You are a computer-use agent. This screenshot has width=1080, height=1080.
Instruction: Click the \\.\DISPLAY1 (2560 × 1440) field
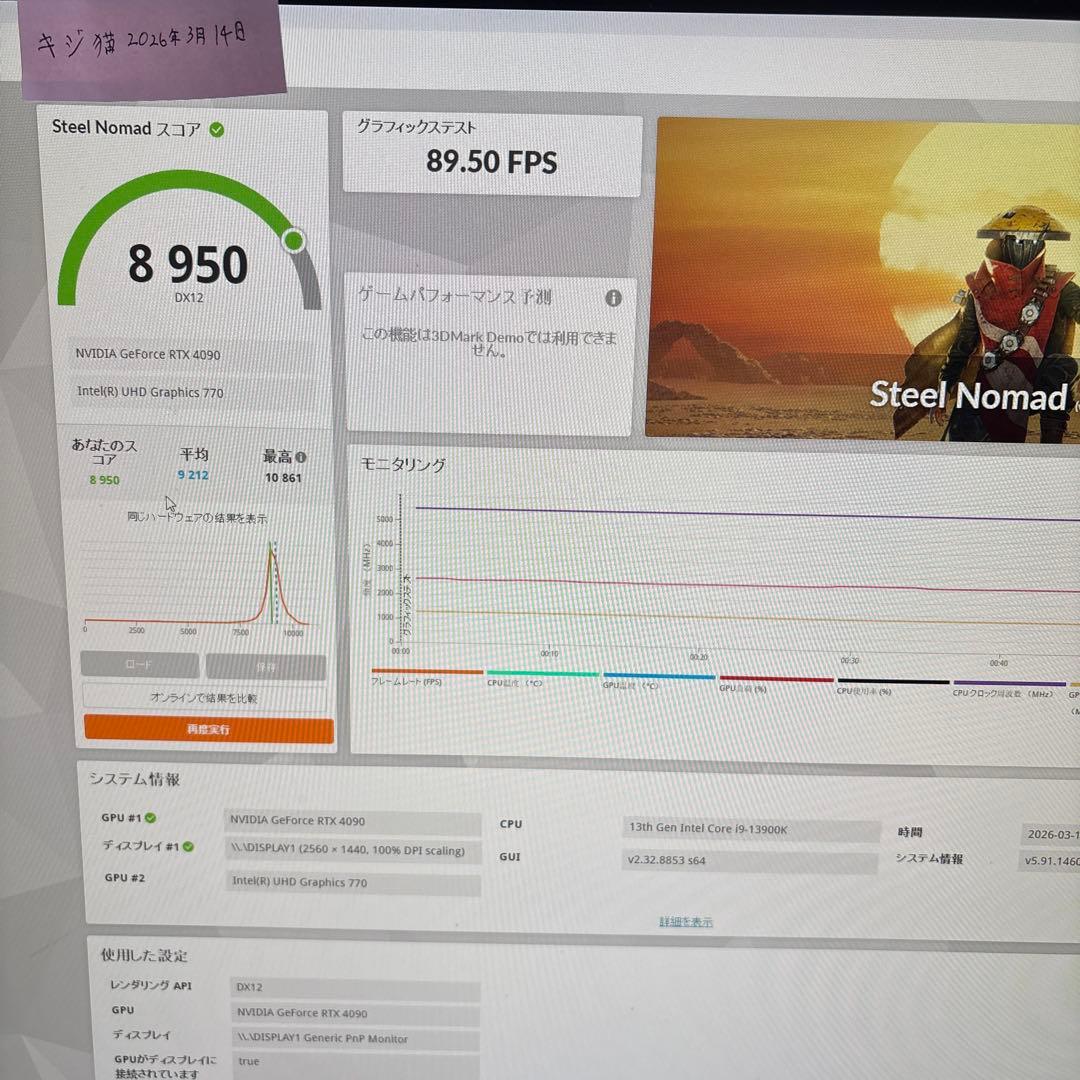click(x=353, y=850)
